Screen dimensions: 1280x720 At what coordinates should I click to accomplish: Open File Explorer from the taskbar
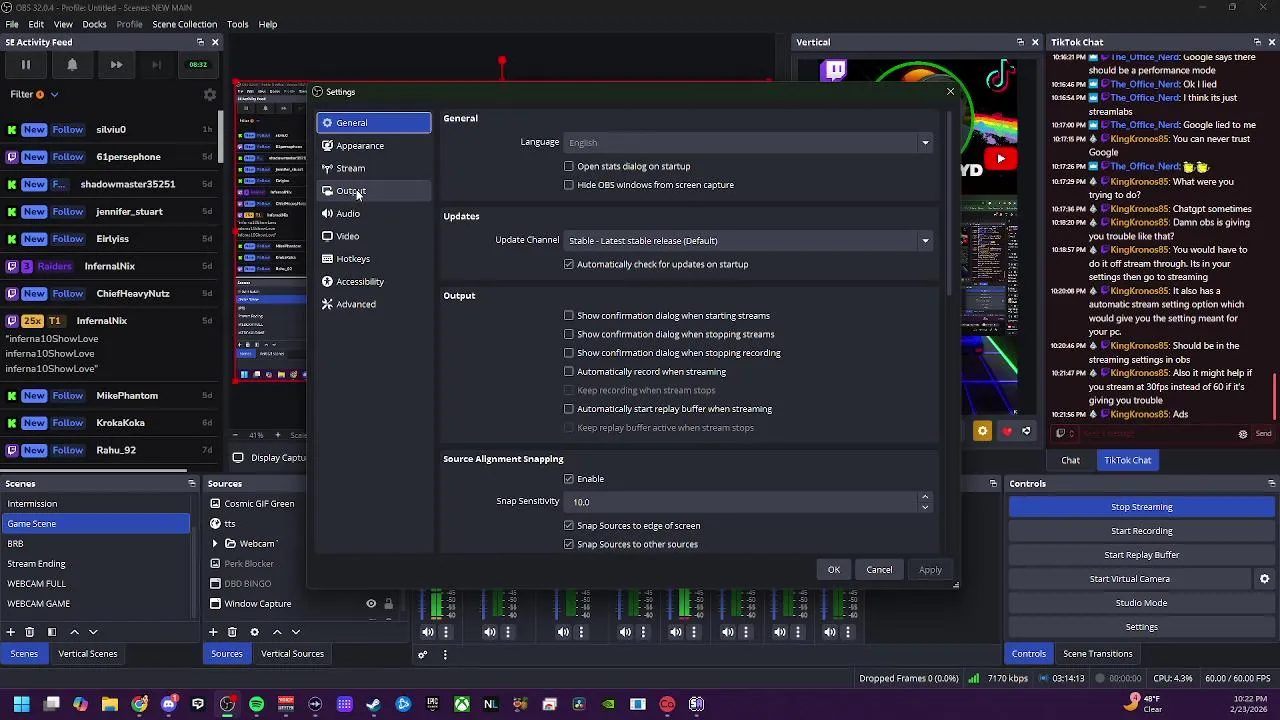click(x=110, y=705)
